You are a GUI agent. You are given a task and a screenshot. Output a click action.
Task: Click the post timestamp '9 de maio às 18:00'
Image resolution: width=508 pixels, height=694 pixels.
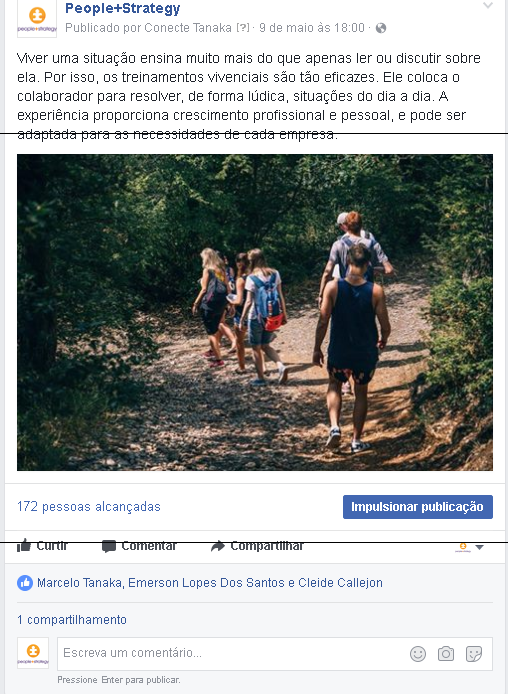(312, 28)
